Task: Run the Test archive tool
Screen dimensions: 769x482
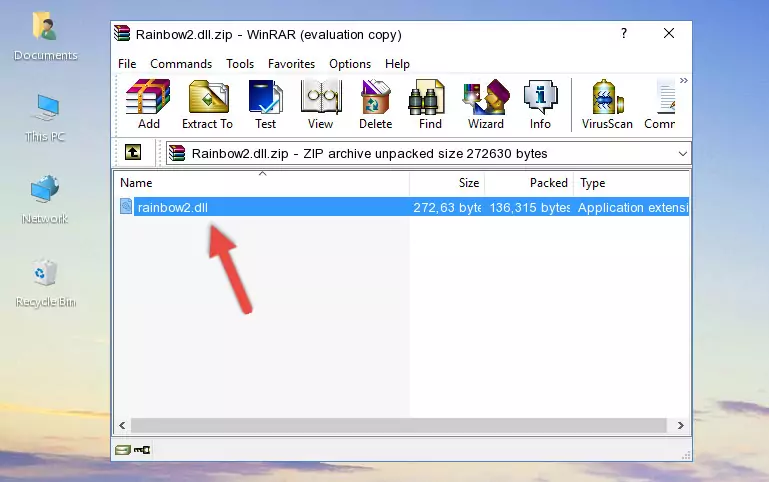Action: (265, 104)
